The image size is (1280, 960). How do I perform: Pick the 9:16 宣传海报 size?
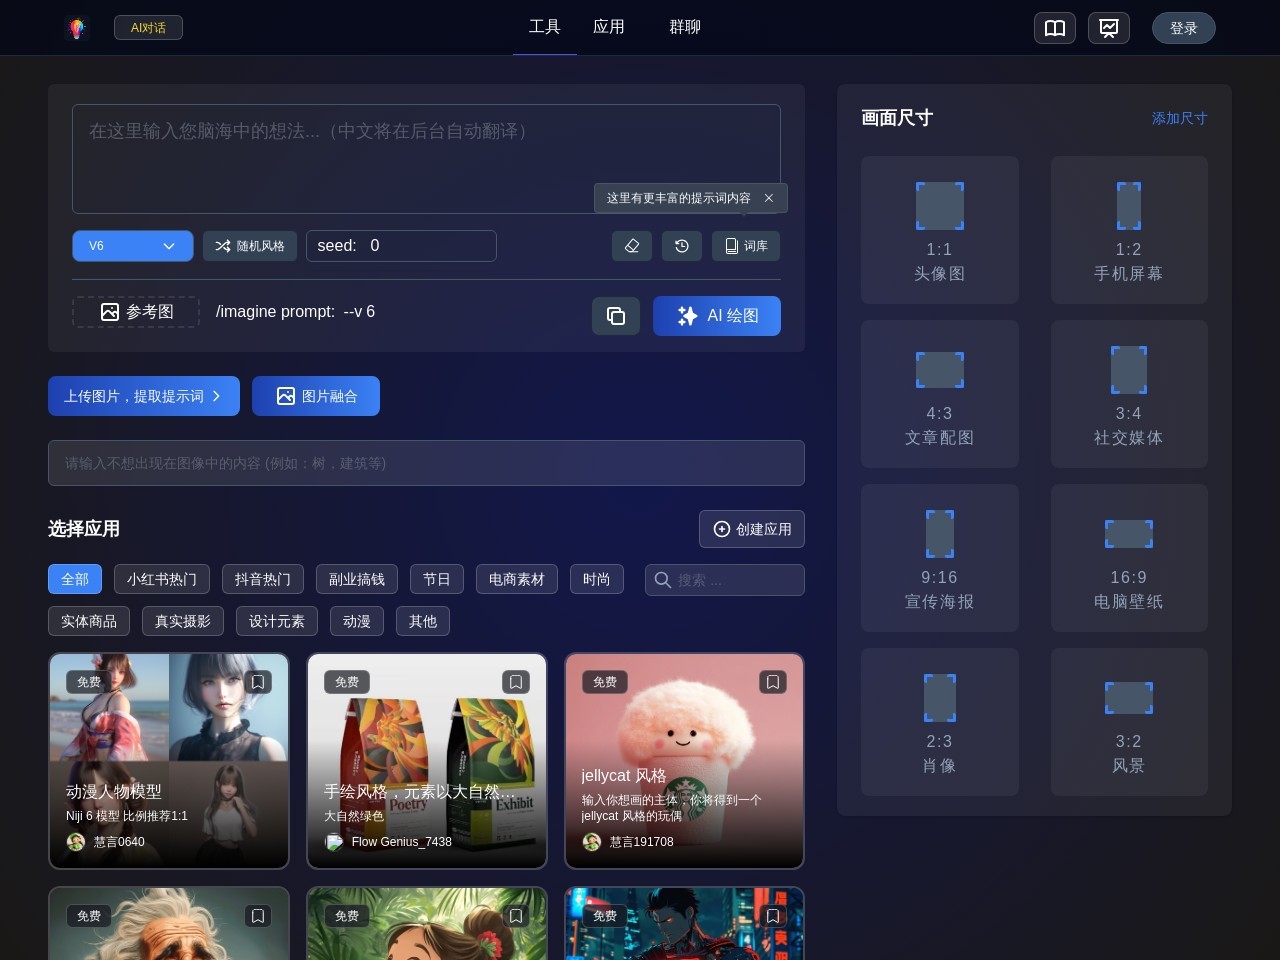click(x=939, y=558)
